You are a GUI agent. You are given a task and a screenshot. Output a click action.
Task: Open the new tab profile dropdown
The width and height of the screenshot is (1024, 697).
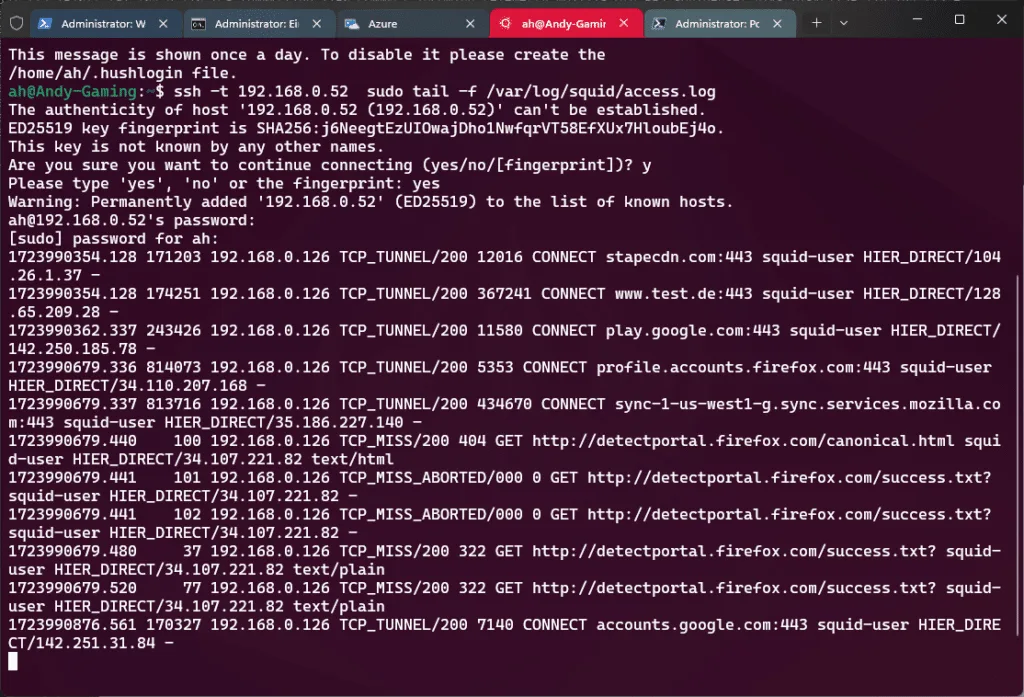click(844, 23)
